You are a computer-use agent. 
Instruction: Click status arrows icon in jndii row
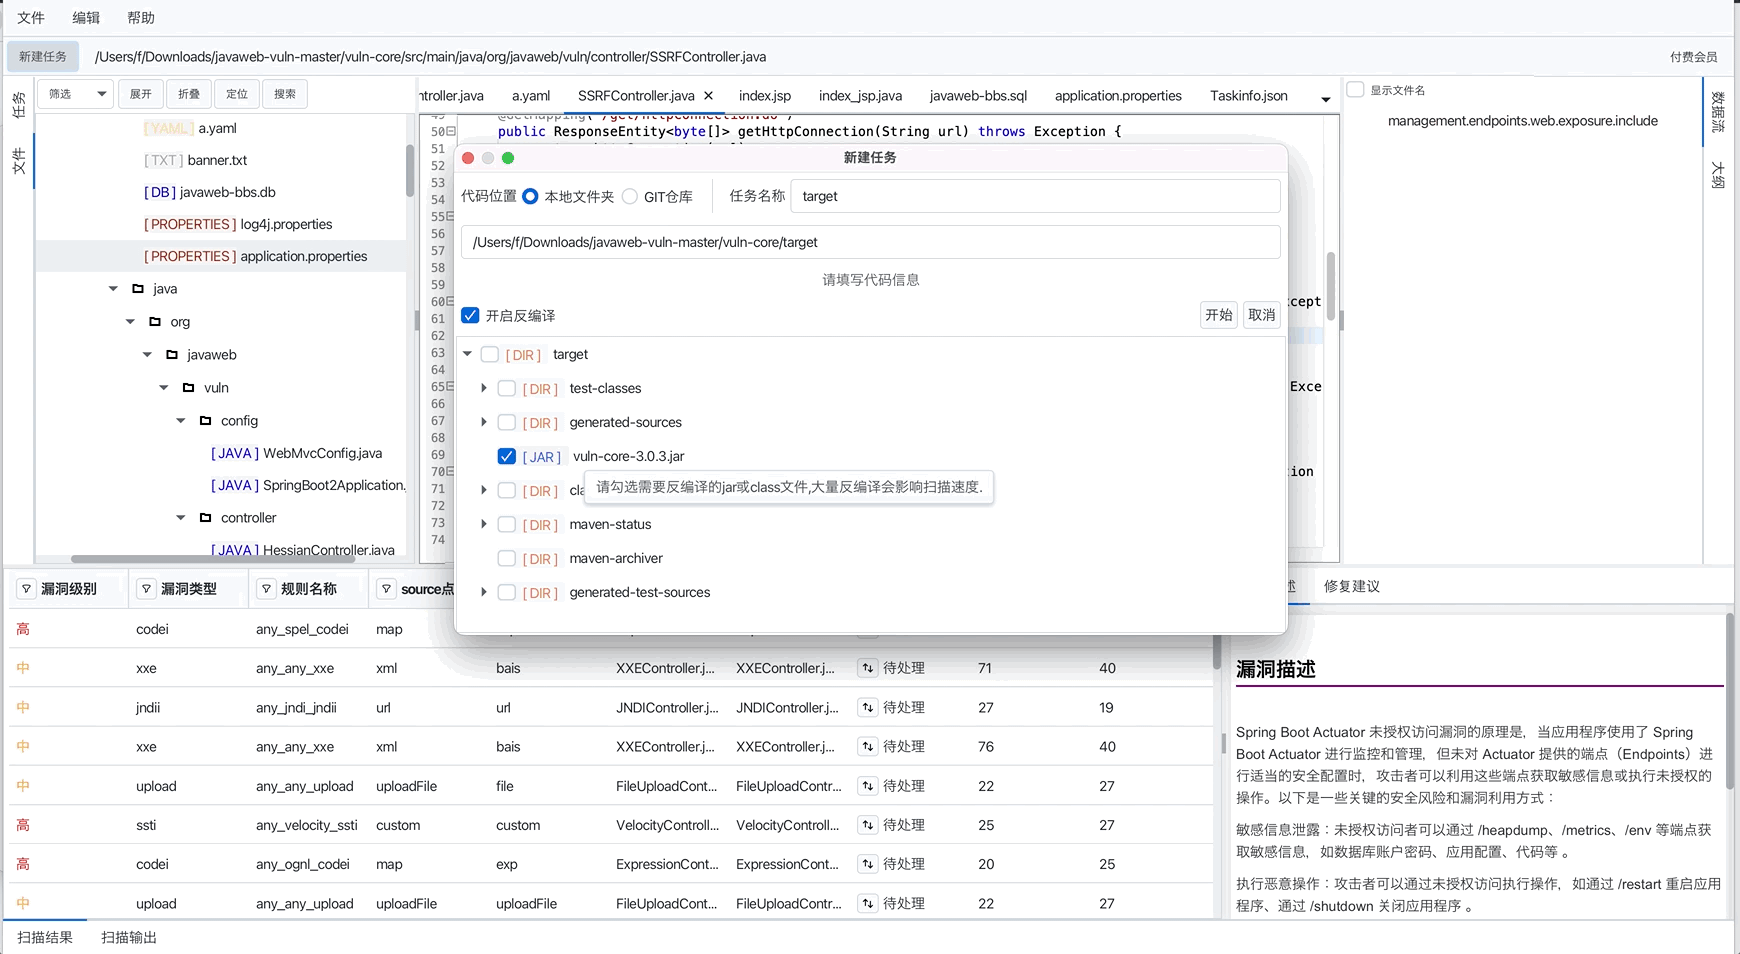coord(867,707)
